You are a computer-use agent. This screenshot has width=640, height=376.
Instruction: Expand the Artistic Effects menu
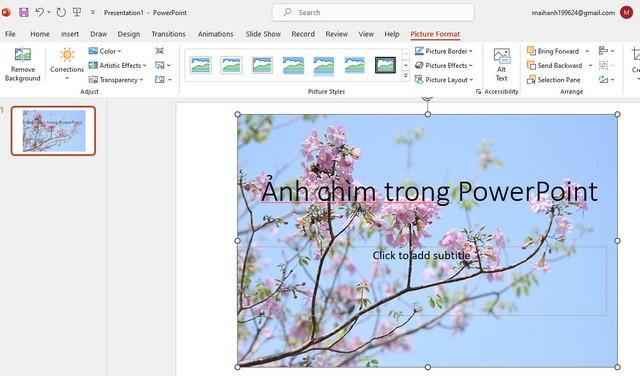pyautogui.click(x=118, y=65)
